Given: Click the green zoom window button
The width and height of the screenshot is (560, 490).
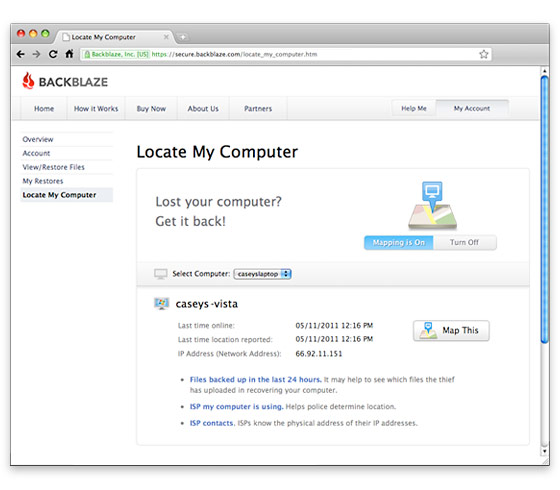Looking at the screenshot, I should tap(45, 34).
